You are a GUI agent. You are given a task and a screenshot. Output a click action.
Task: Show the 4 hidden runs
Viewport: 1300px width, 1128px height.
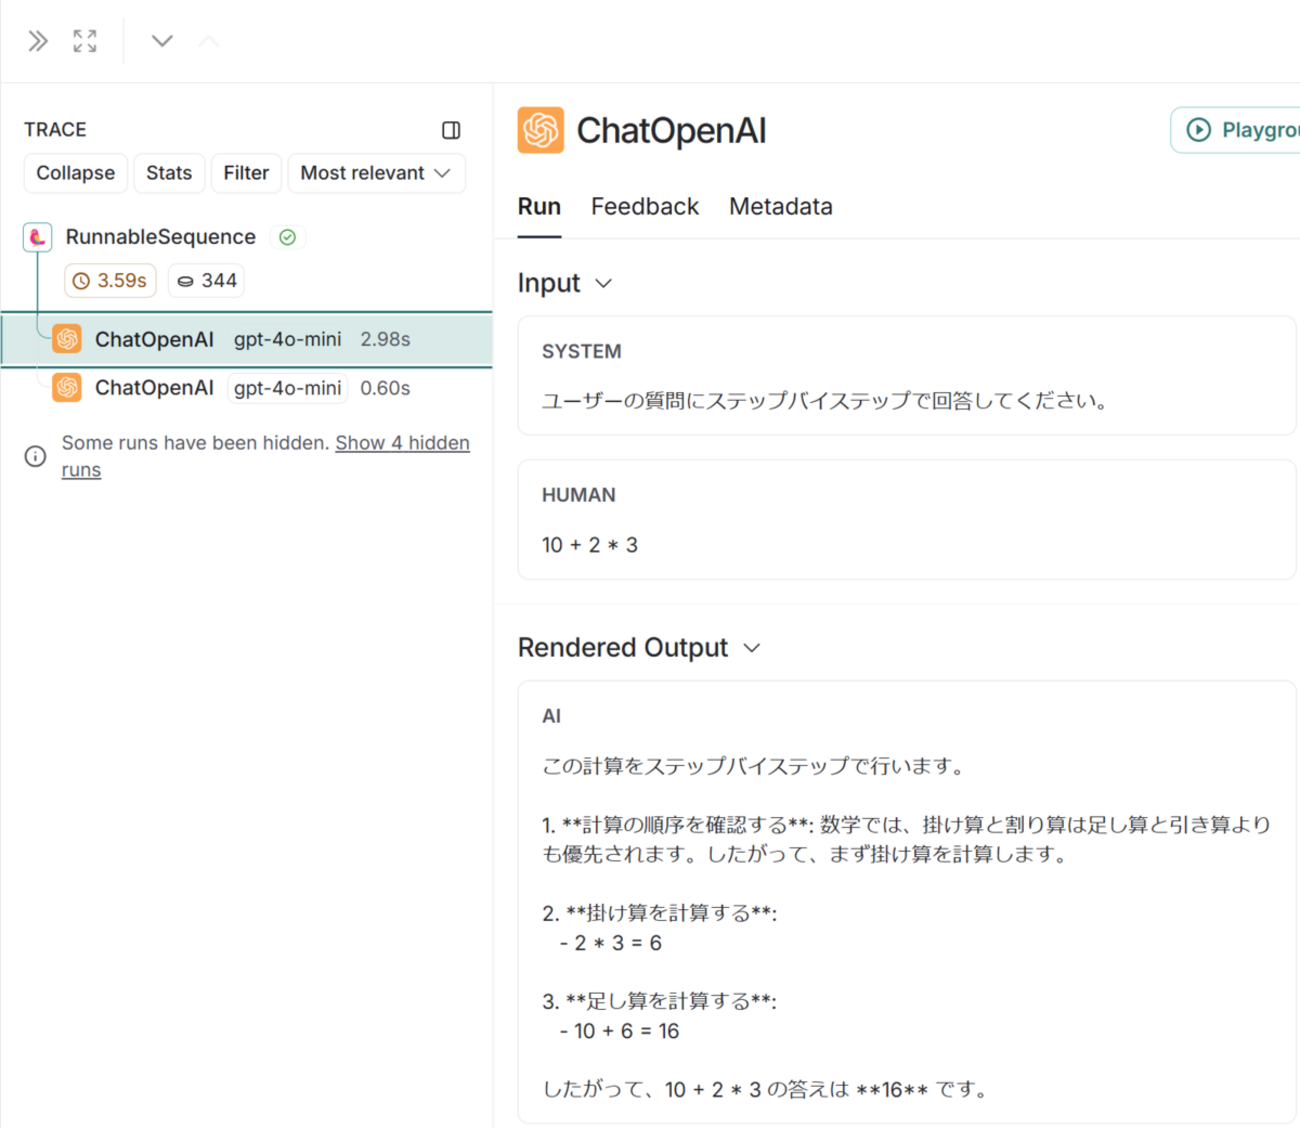tap(402, 443)
